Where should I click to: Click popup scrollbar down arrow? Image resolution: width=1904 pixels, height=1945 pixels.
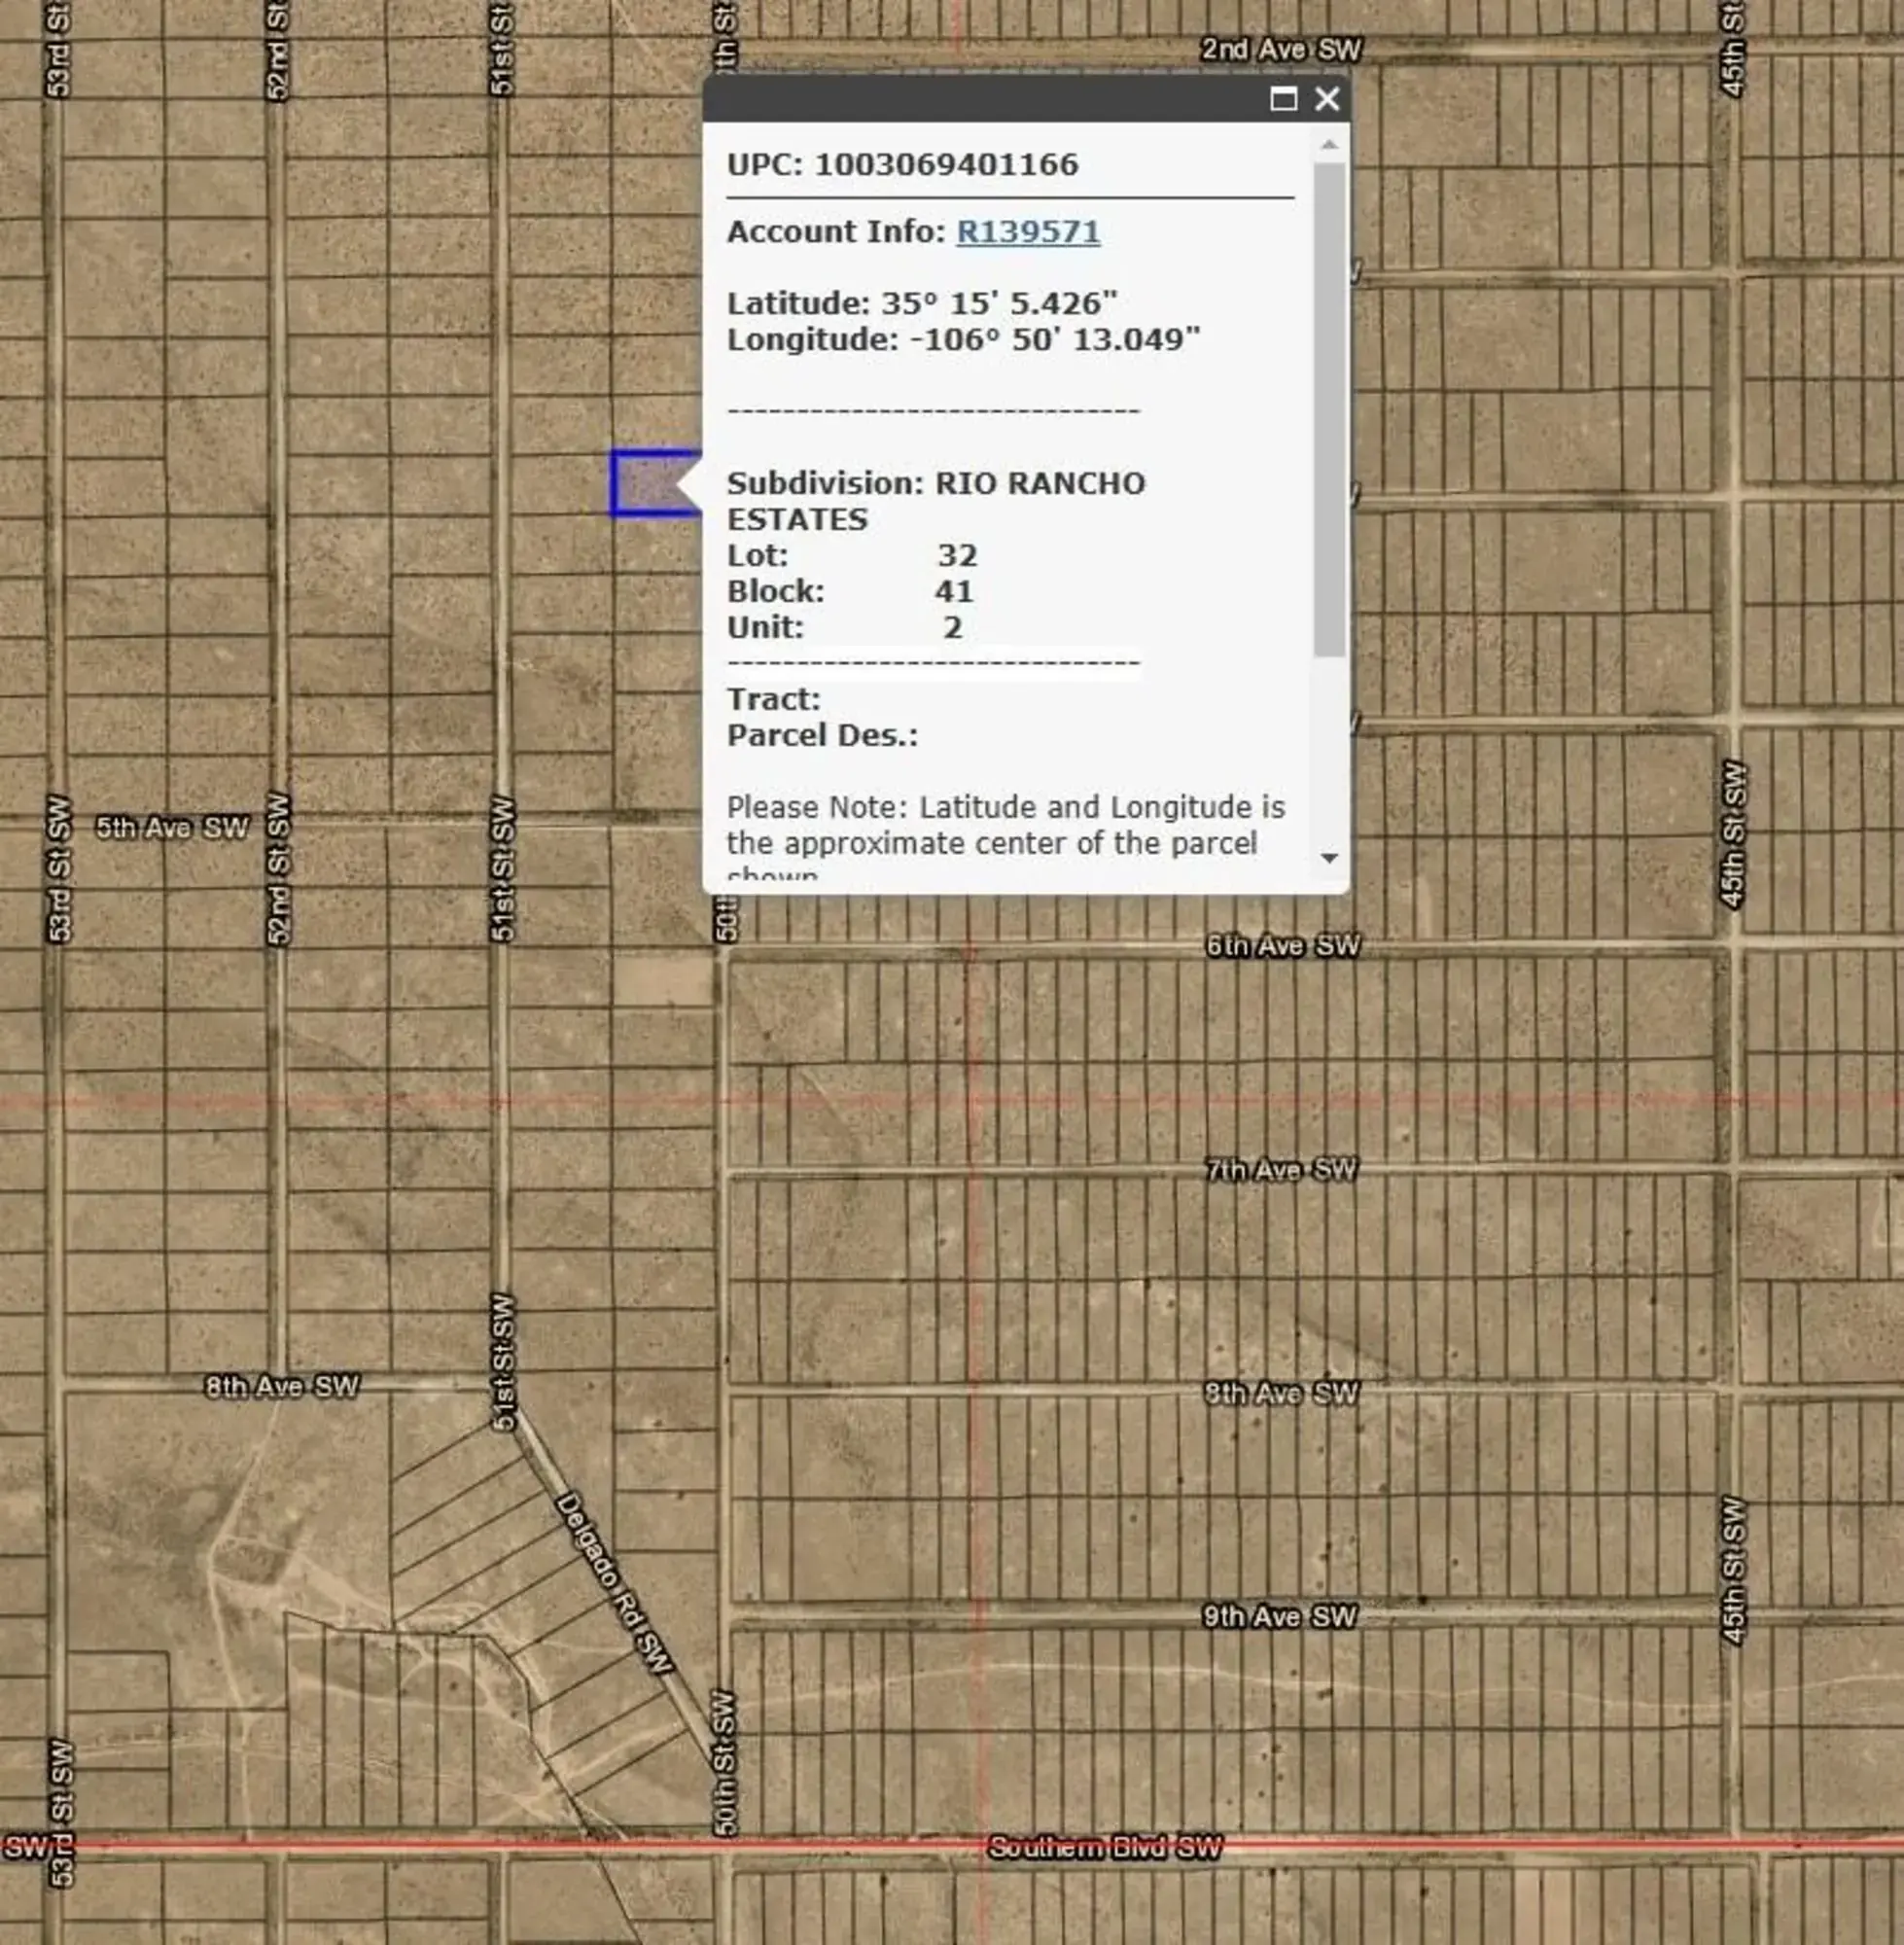1329,858
